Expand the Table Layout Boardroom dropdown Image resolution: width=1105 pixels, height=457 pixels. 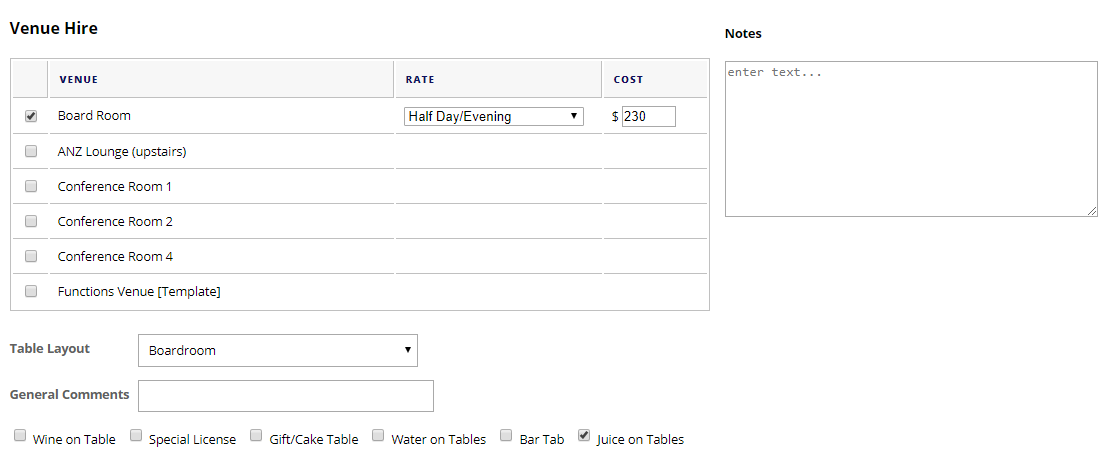point(277,350)
